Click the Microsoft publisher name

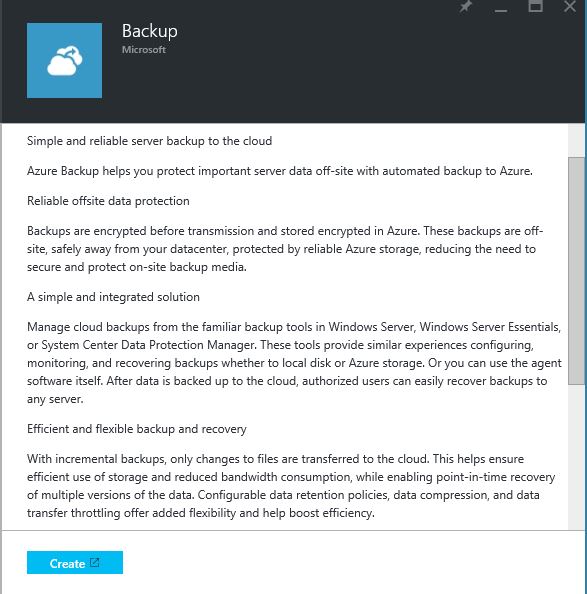point(144,50)
